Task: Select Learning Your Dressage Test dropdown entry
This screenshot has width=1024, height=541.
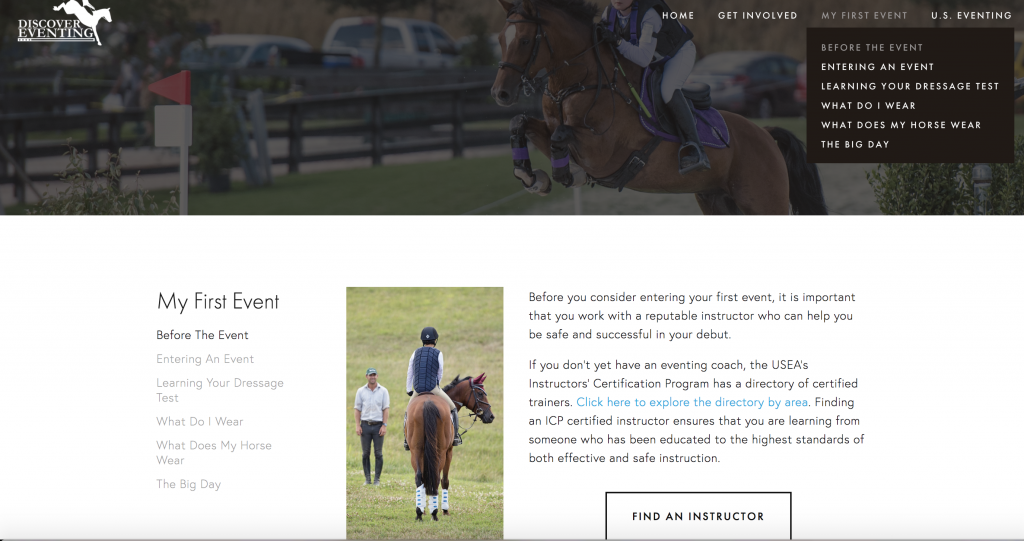Action: click(x=910, y=86)
